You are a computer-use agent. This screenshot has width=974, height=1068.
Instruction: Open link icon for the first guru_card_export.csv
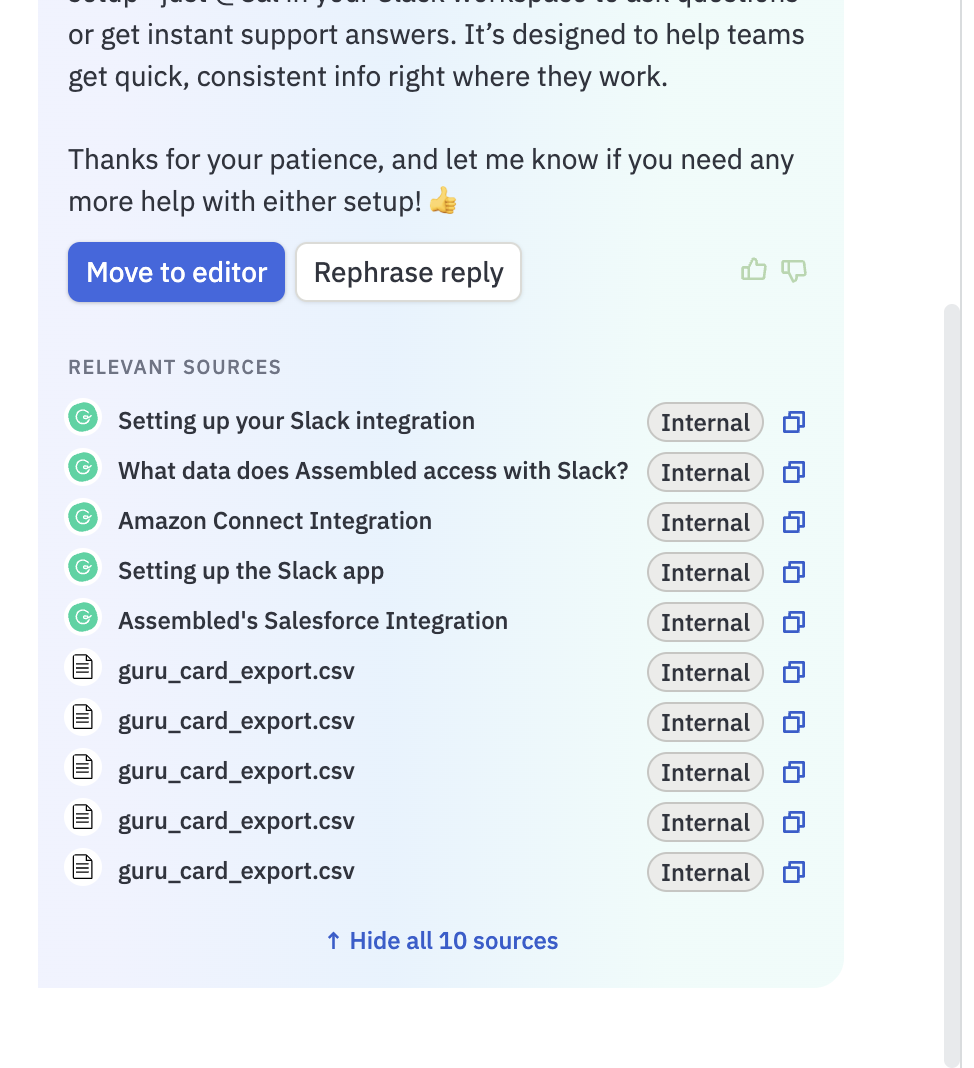point(794,672)
